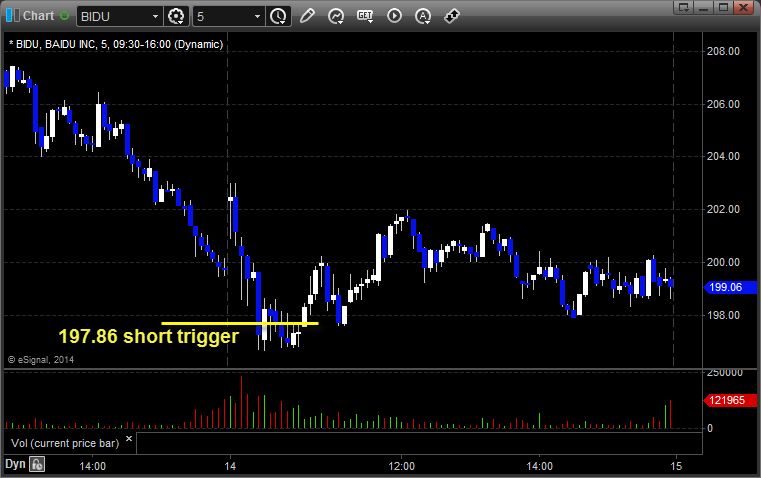The image size is (761, 478).
Task: Open the alerts A icon menu
Action: [x=423, y=16]
